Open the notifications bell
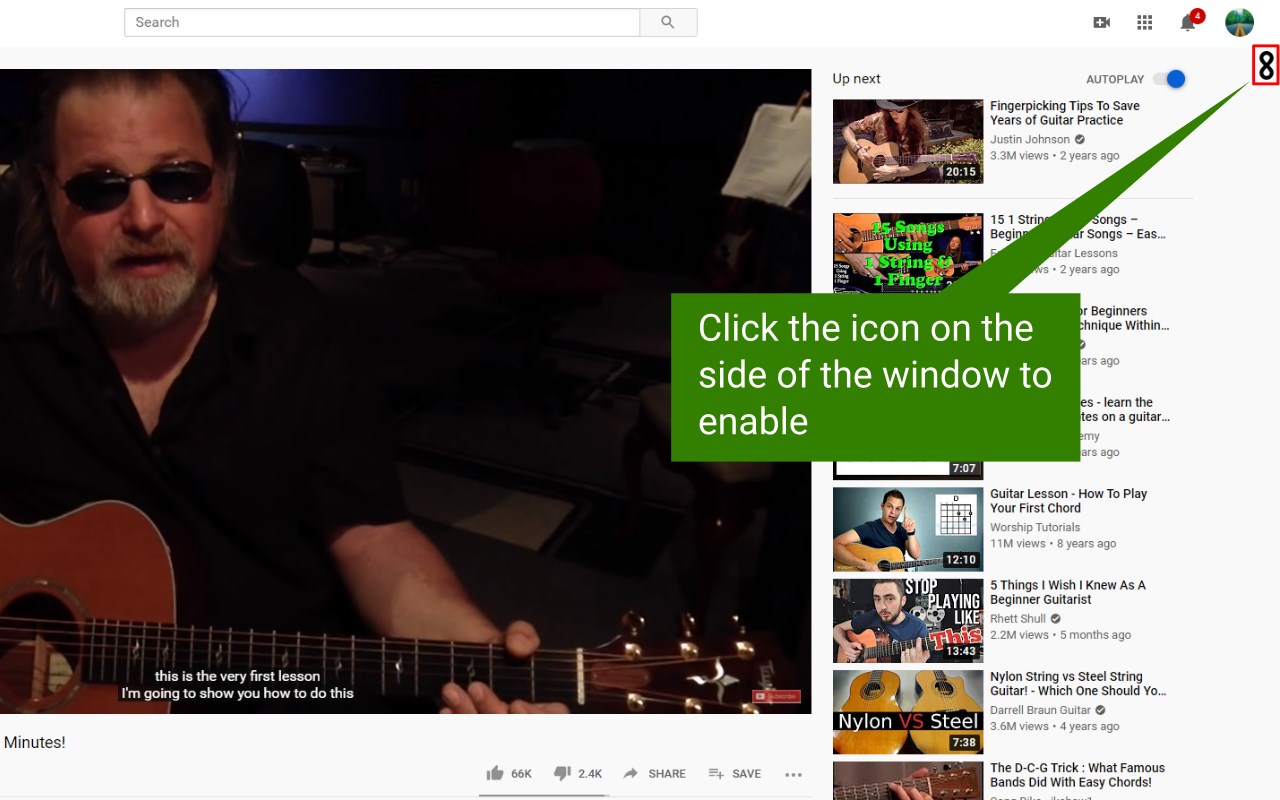Viewport: 1280px width, 800px height. (x=1188, y=22)
